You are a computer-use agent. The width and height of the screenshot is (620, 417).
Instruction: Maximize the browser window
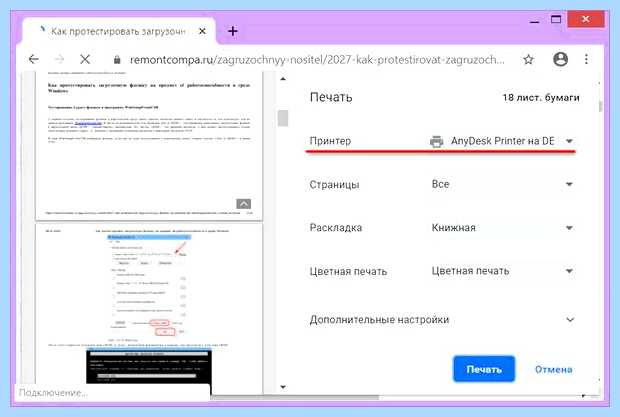(x=556, y=20)
